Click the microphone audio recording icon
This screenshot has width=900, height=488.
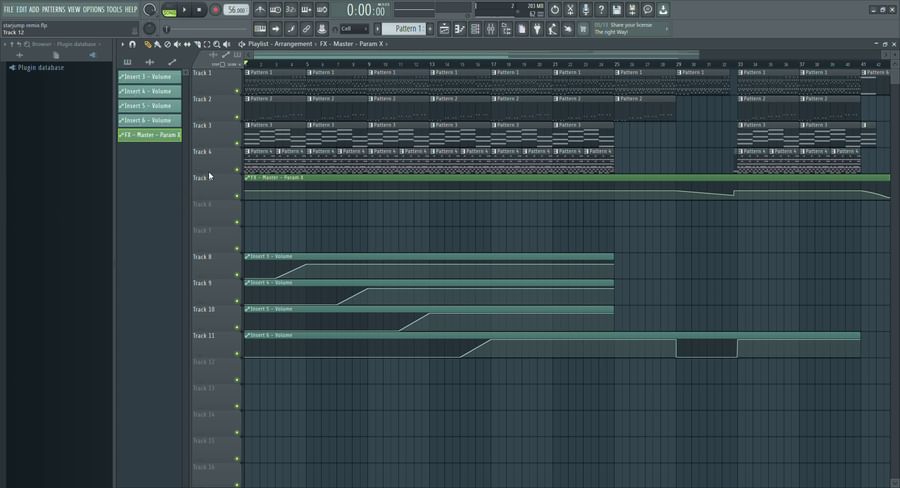[x=585, y=10]
